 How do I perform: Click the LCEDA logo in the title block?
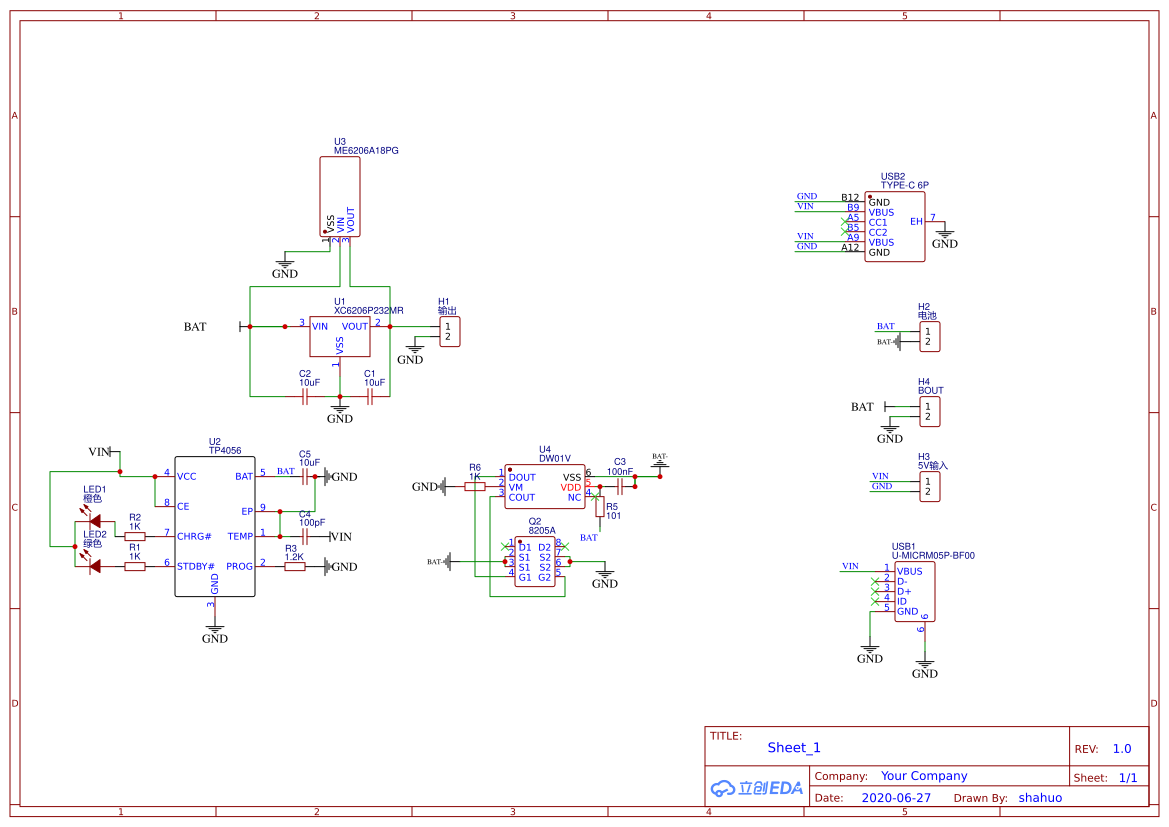point(756,787)
